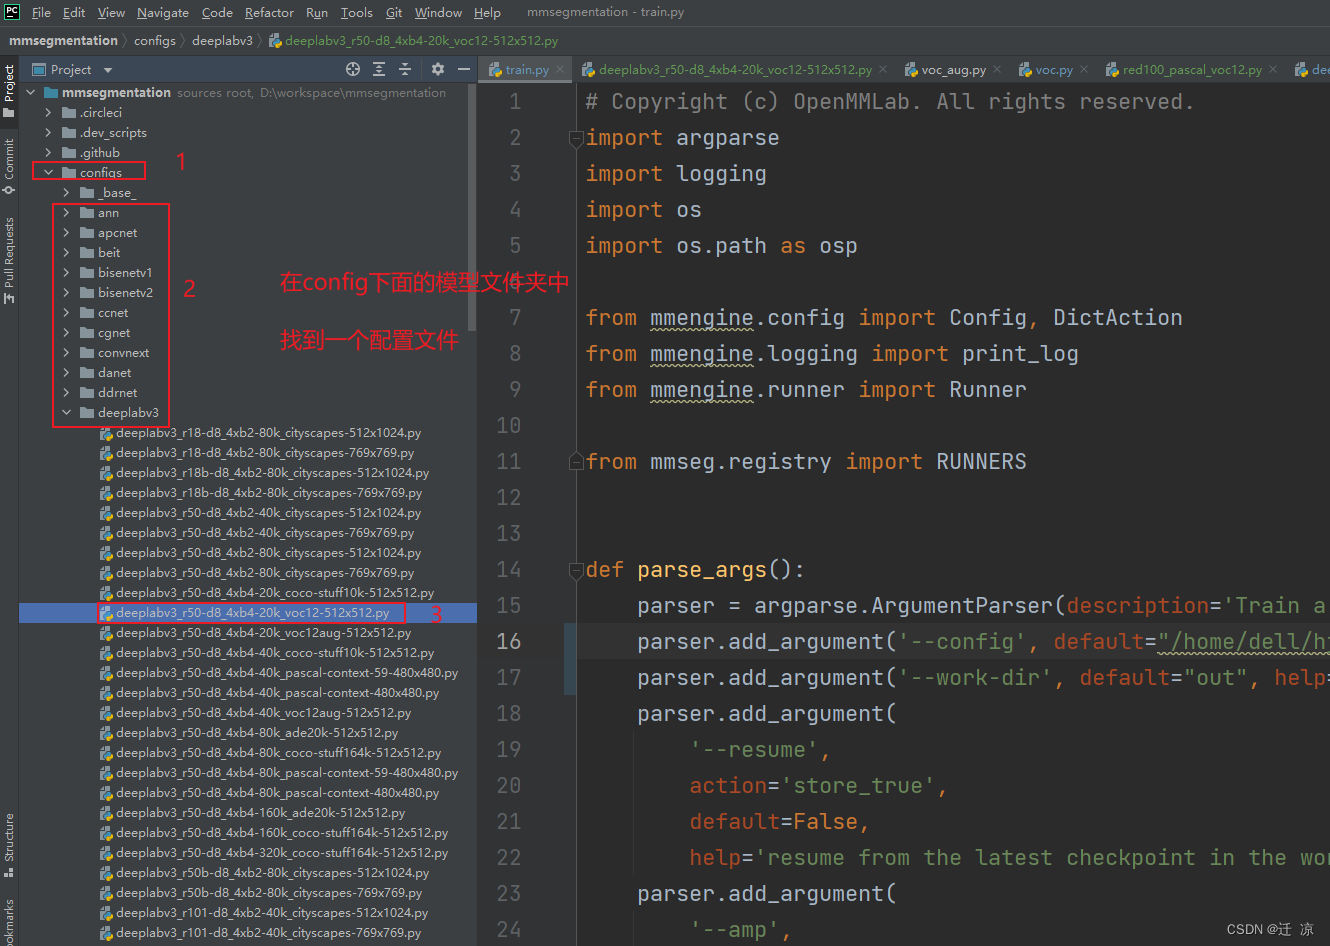The image size is (1330, 946).
Task: Open the Structure tool window
Action: pyautogui.click(x=9, y=845)
